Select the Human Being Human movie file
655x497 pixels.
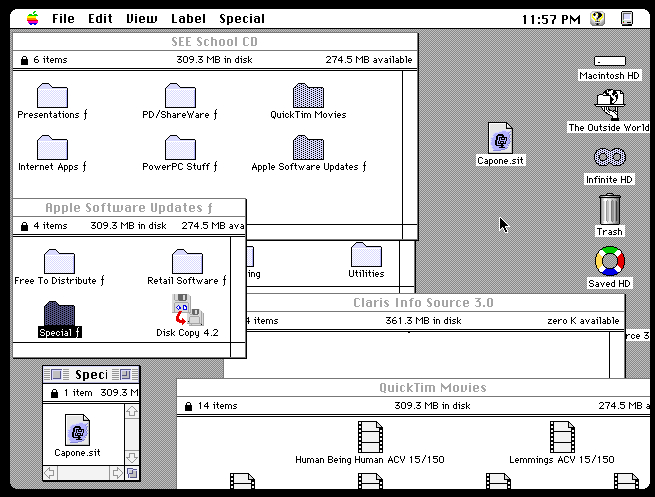(371, 437)
